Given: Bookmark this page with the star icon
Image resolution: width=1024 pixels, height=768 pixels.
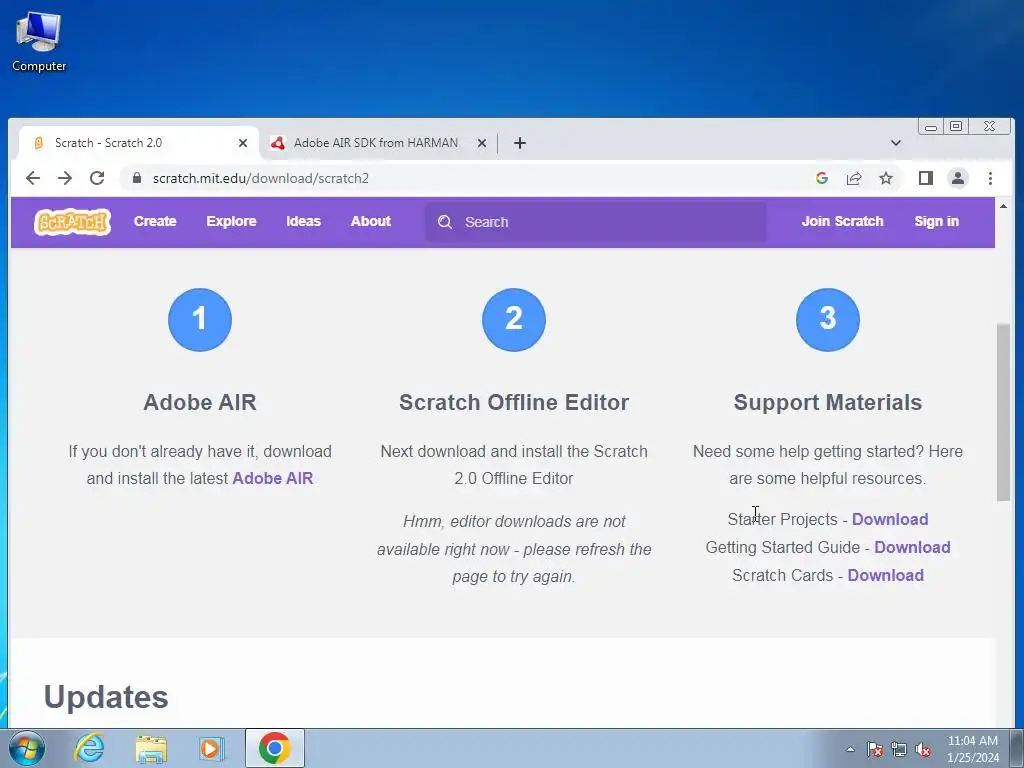Looking at the screenshot, I should pos(886,178).
